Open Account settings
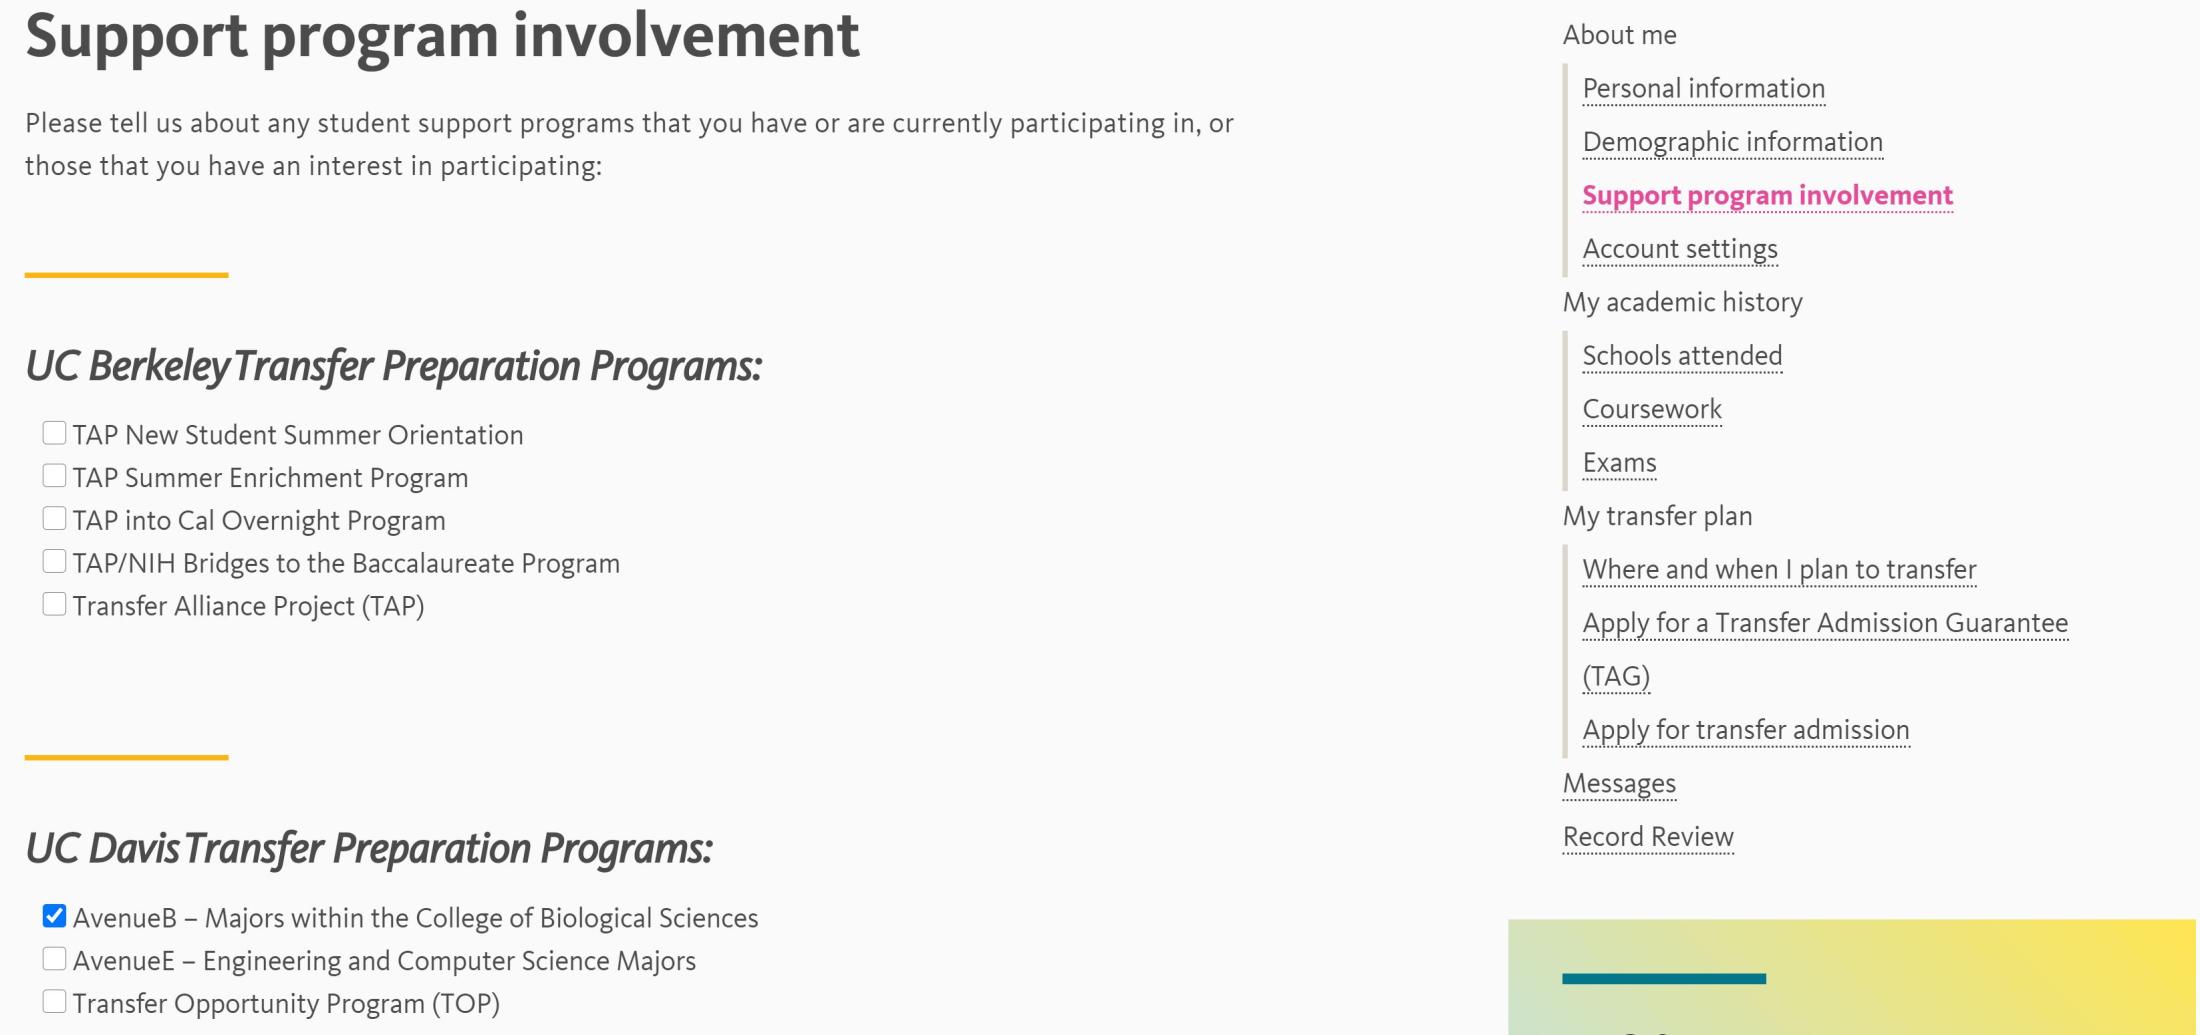The height and width of the screenshot is (1035, 2200). pos(1680,249)
